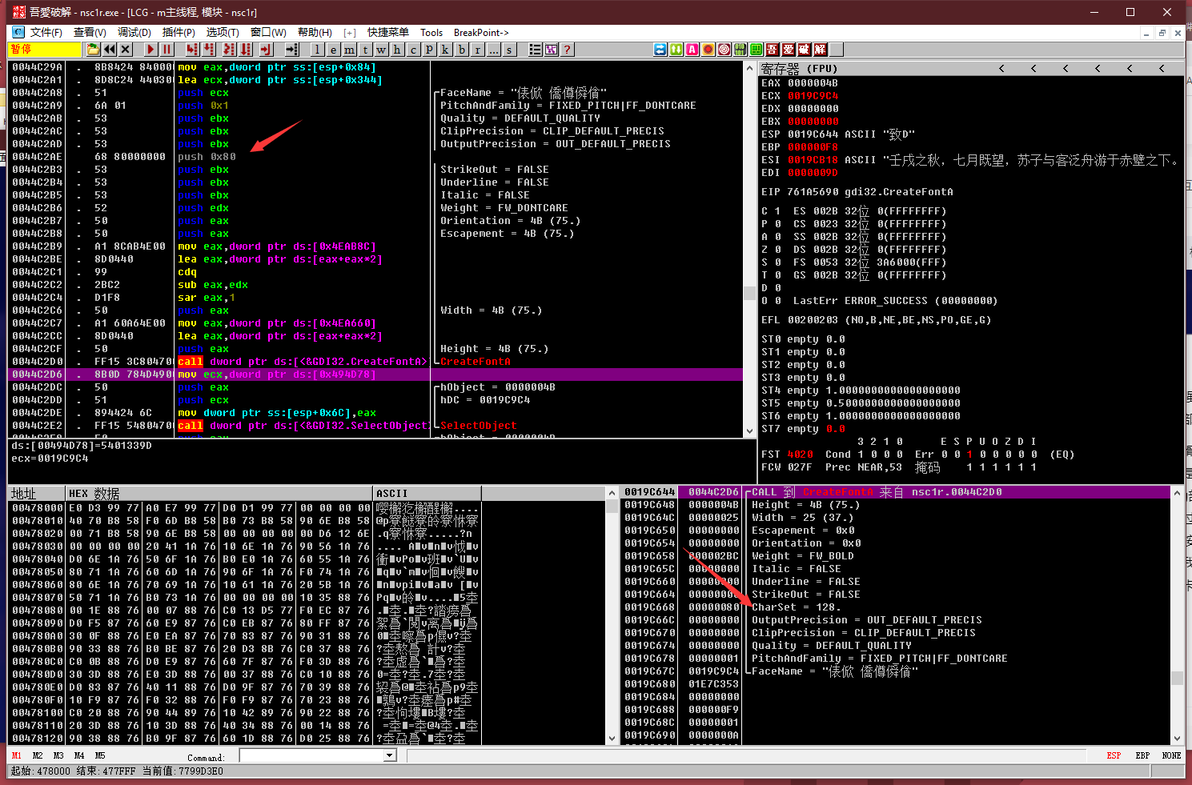The image size is (1192, 785).
Task: Click the 地址 column header in dump
Action: (36, 493)
